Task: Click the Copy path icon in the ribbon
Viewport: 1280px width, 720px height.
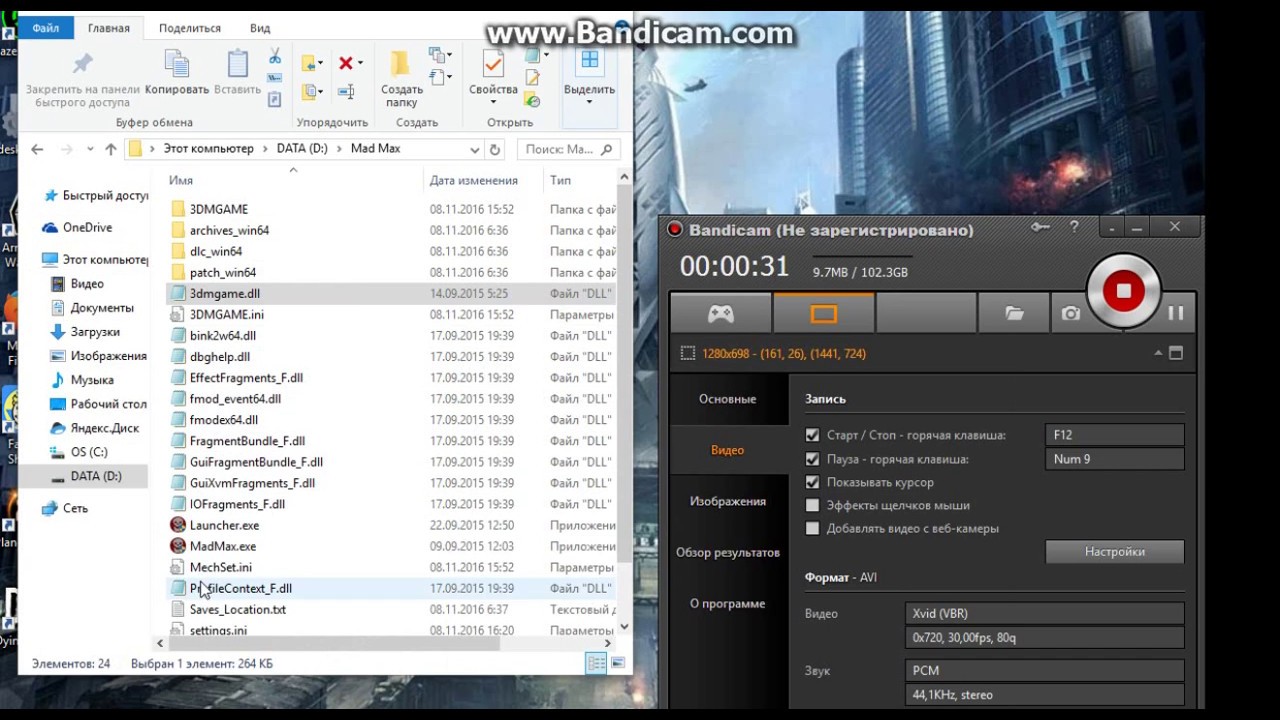Action: click(x=274, y=79)
